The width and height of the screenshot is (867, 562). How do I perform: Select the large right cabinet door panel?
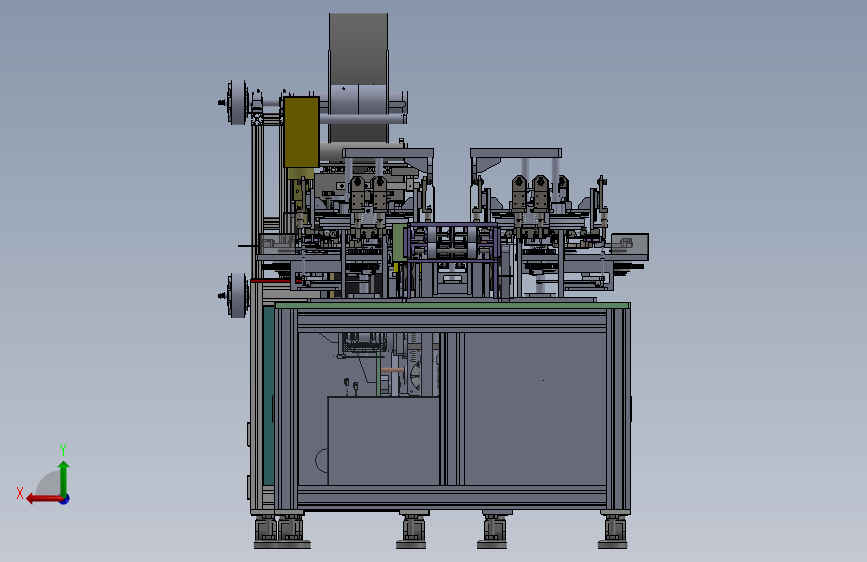click(535, 409)
